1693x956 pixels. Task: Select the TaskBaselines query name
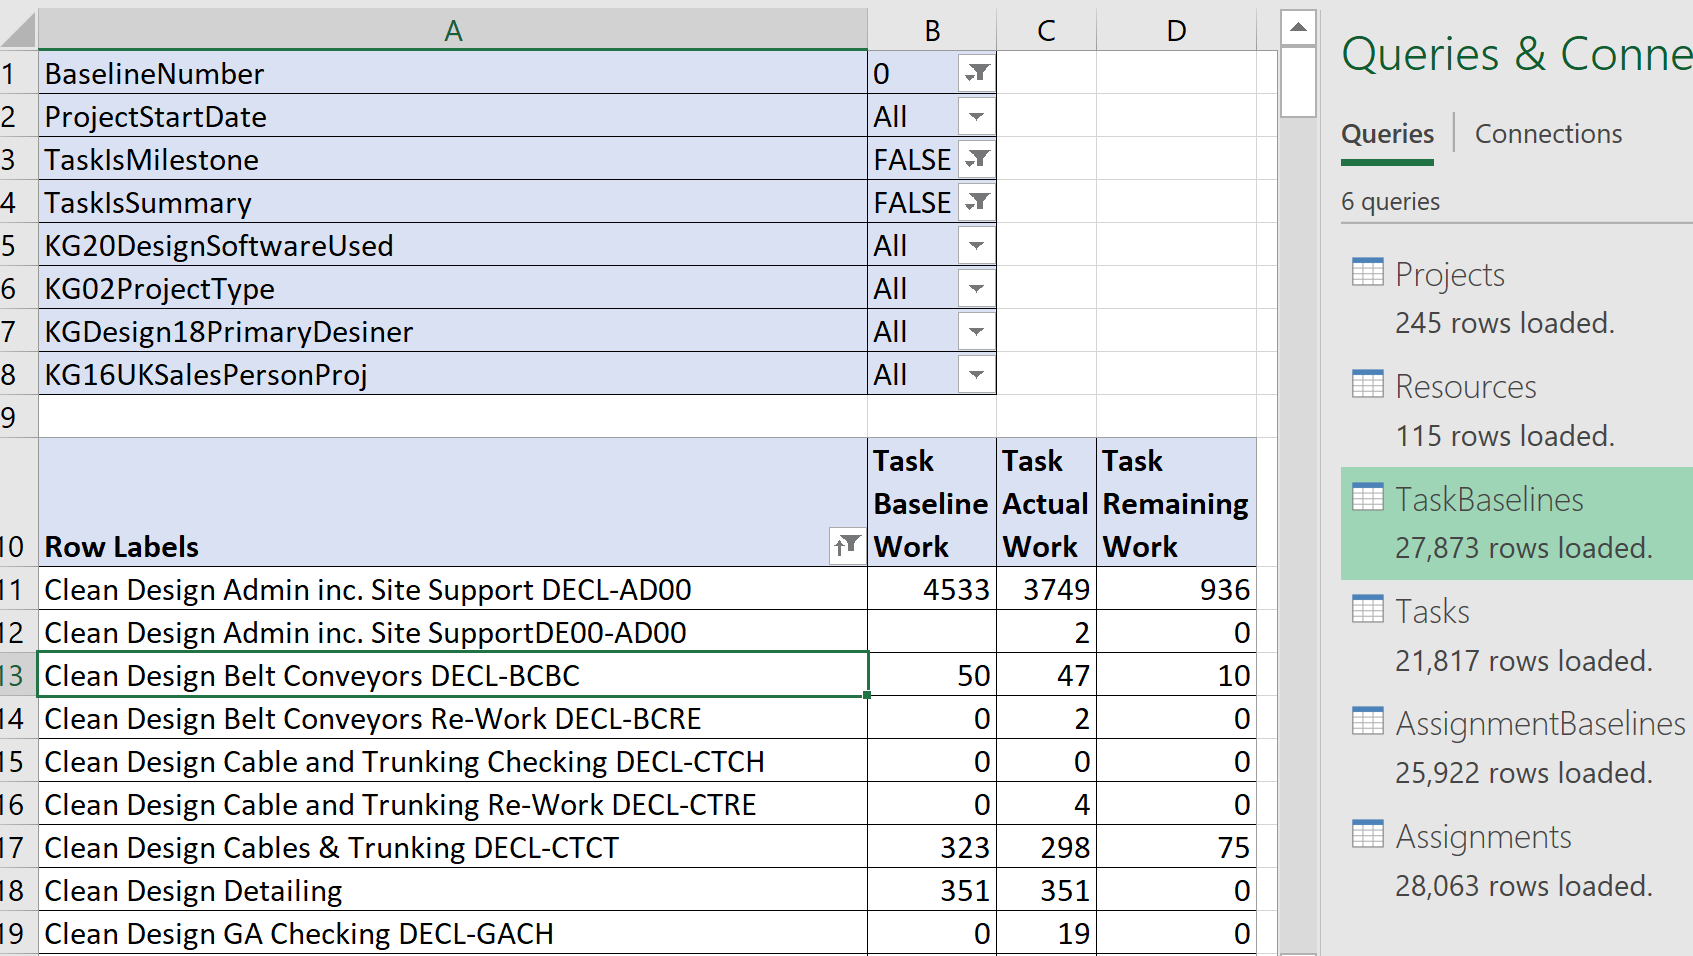coord(1490,499)
